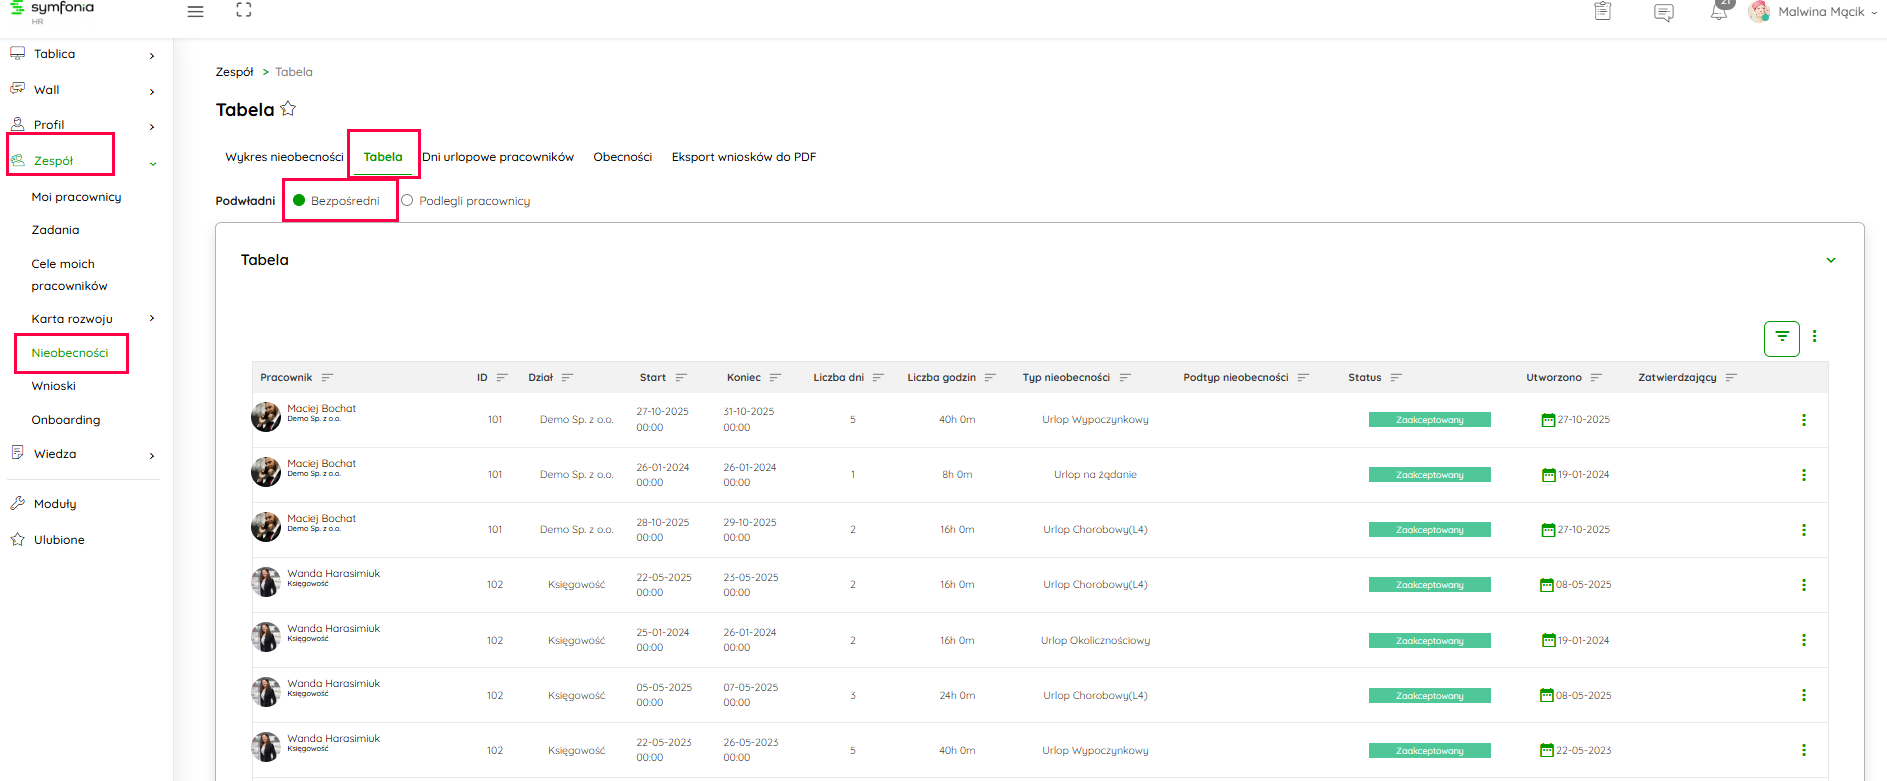
Task: Switch to Wykres nieobecności tab
Action: 284,157
